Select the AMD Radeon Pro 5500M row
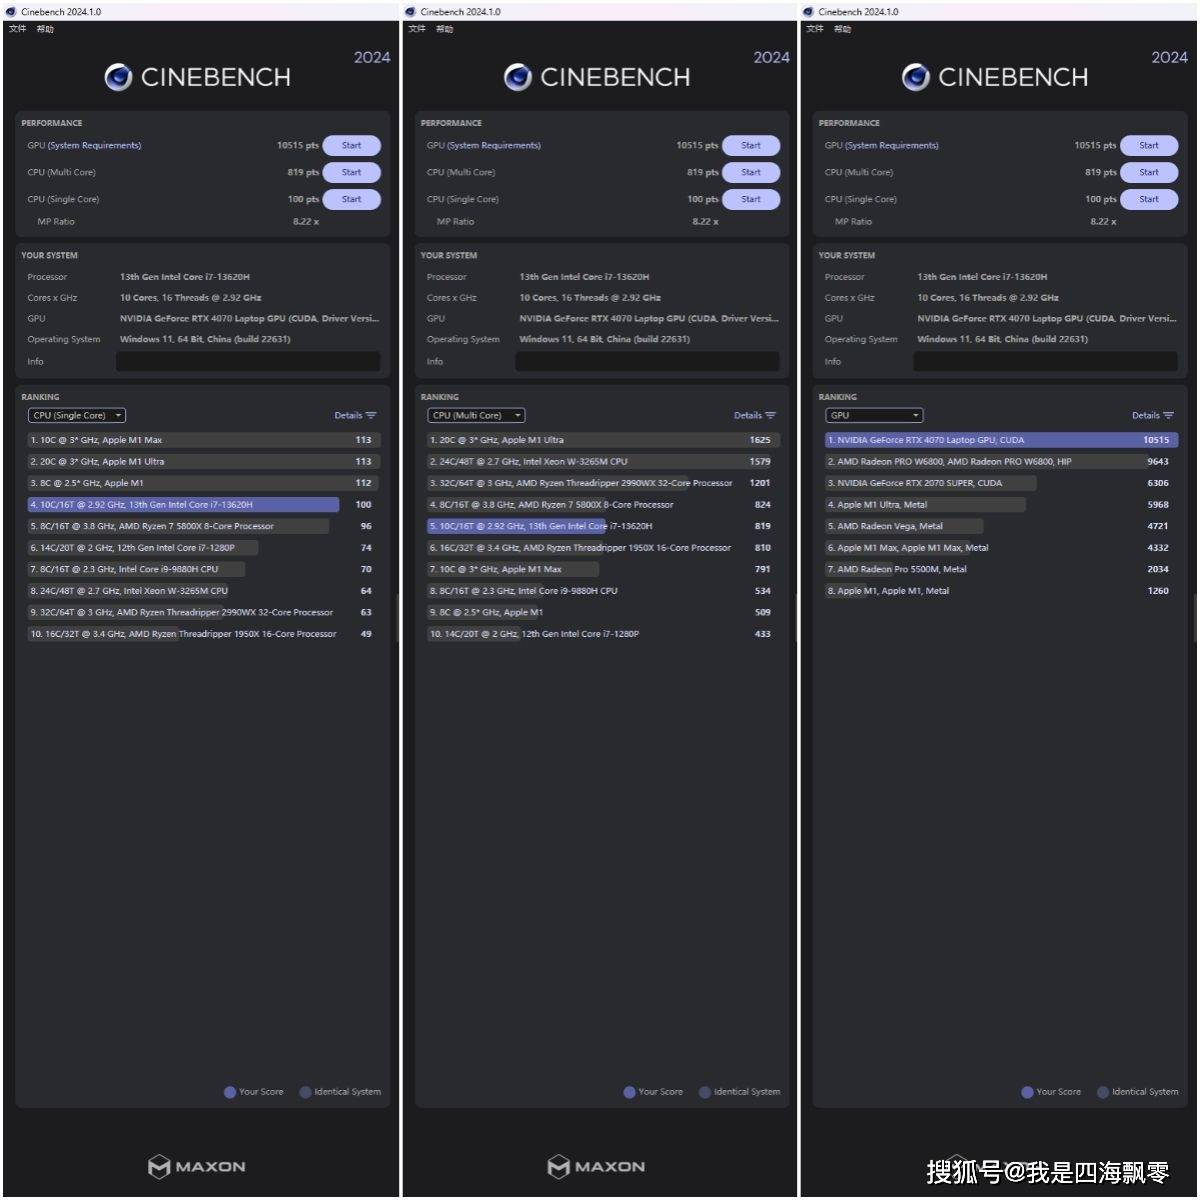This screenshot has width=1200, height=1200. pos(1001,569)
